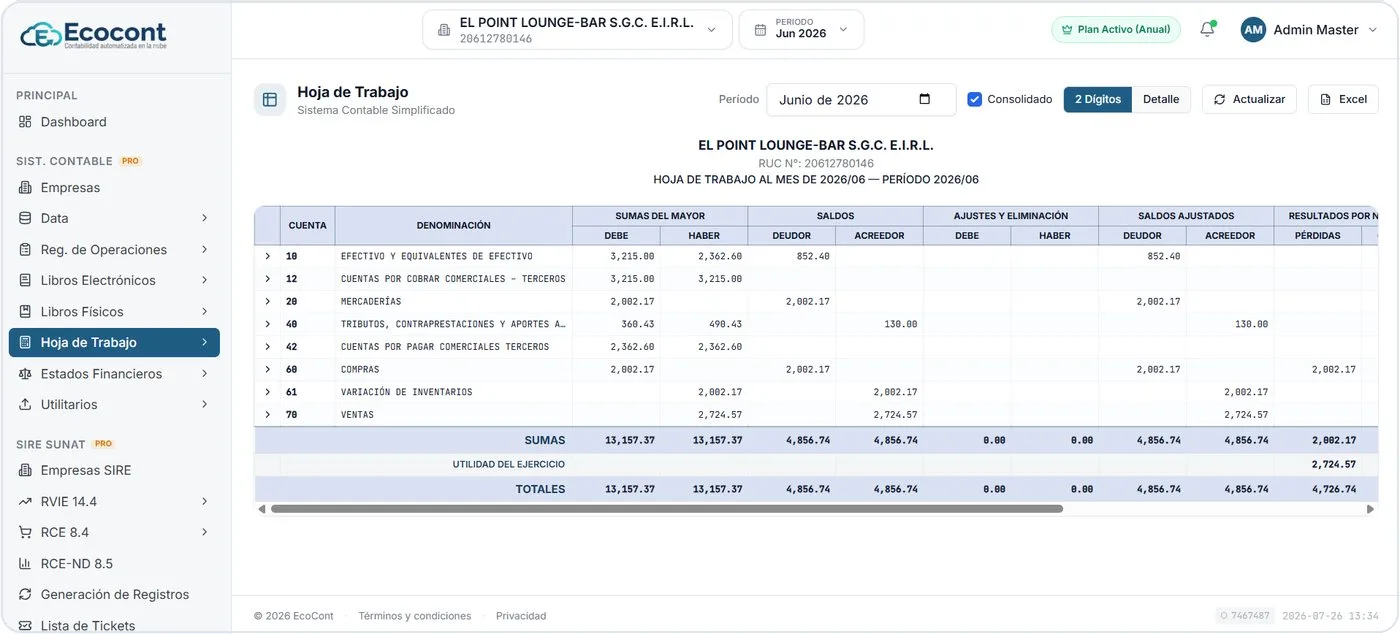The width and height of the screenshot is (1400, 634).
Task: Expand account row 42 Cuentas por Pagar
Action: tap(267, 347)
